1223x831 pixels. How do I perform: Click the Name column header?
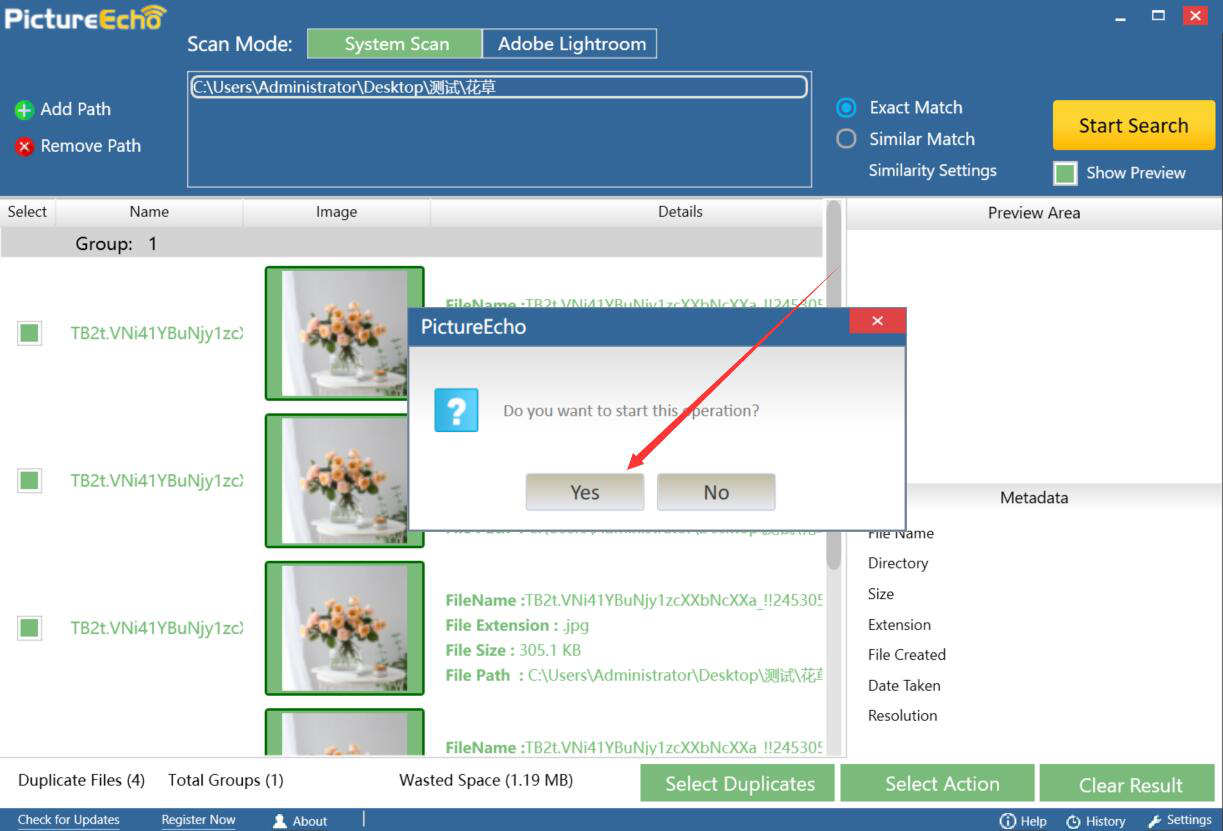(x=149, y=212)
